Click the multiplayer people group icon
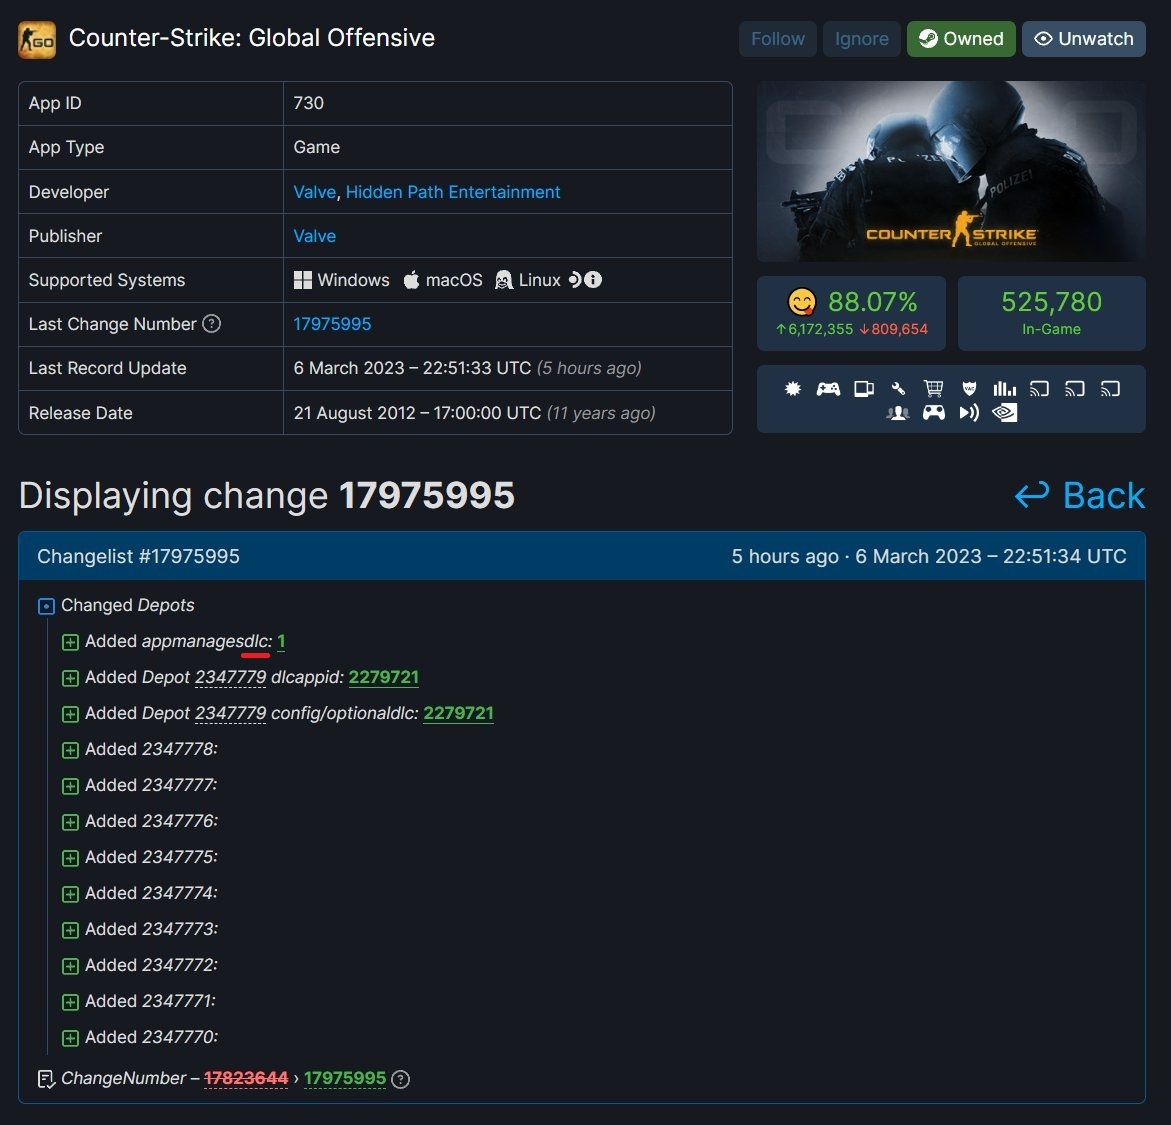The width and height of the screenshot is (1171, 1125). 898,412
